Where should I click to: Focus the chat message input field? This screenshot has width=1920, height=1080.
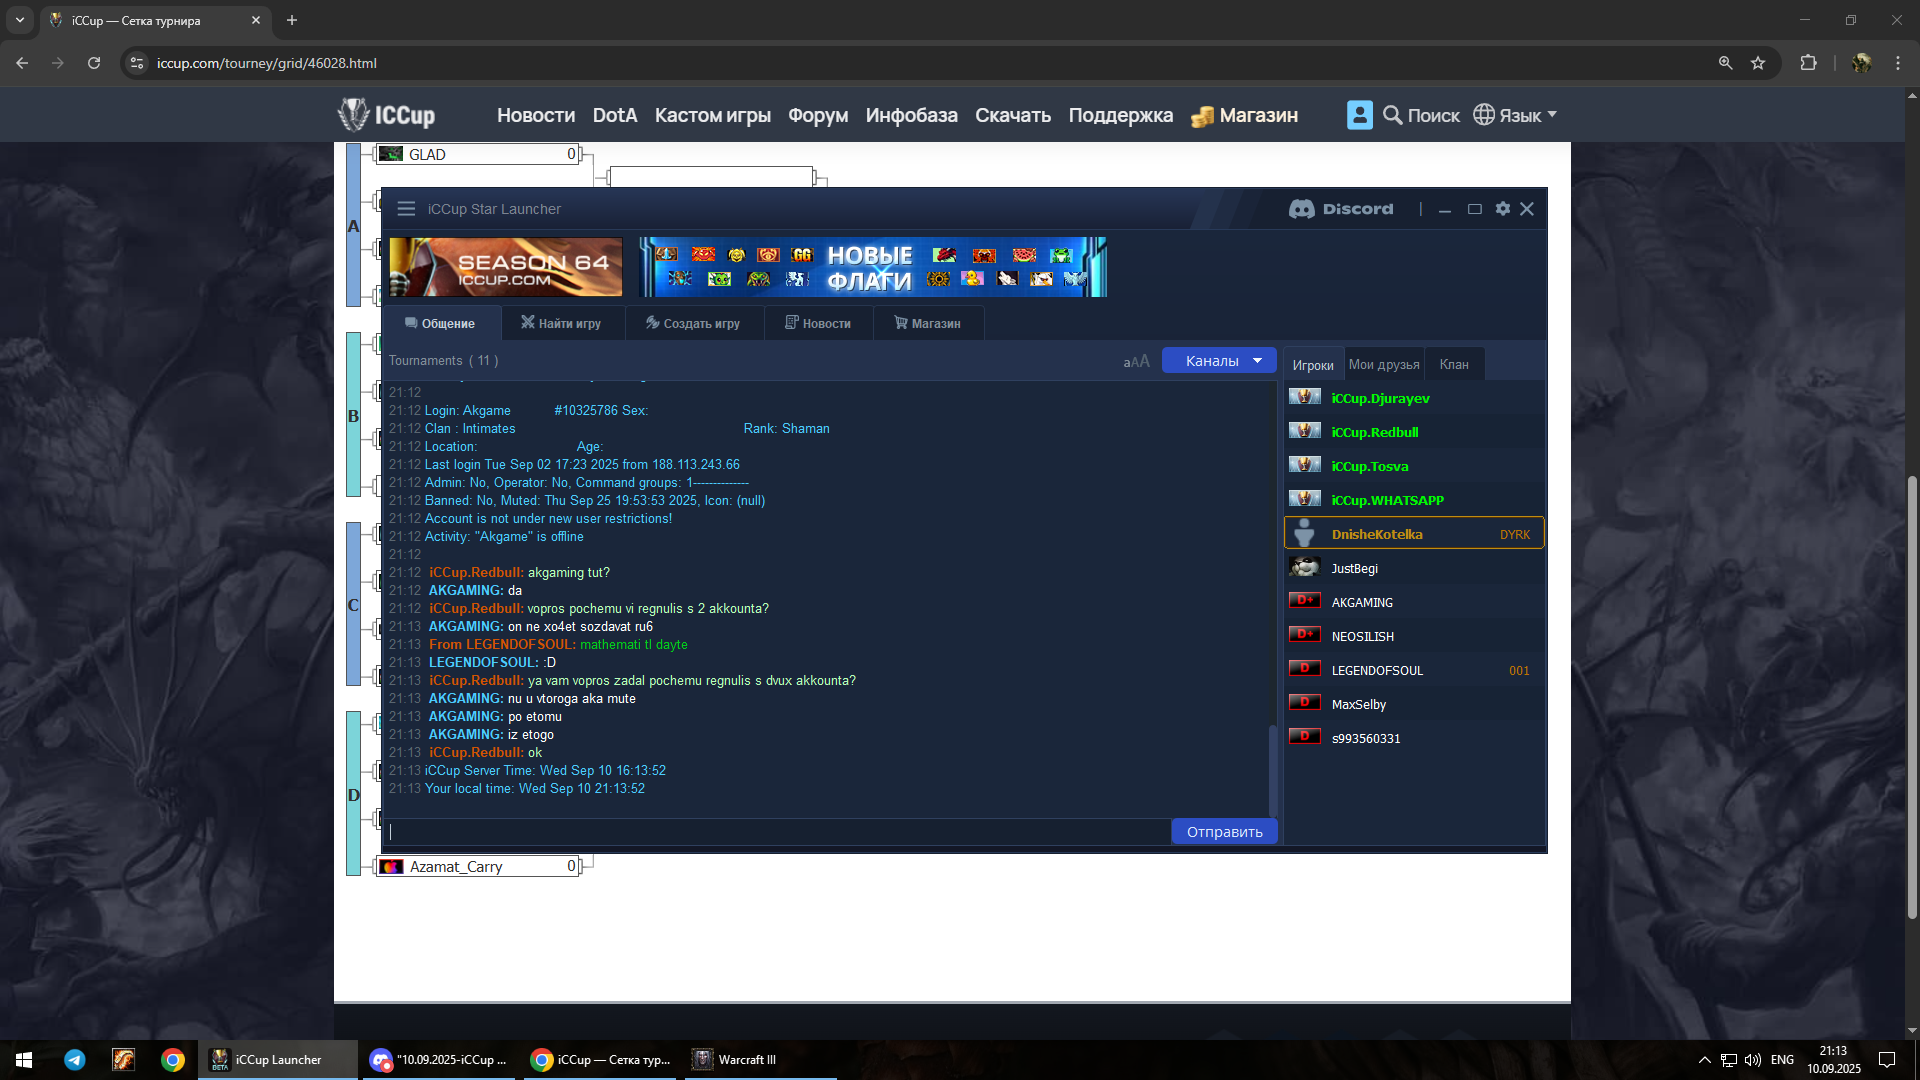point(777,832)
